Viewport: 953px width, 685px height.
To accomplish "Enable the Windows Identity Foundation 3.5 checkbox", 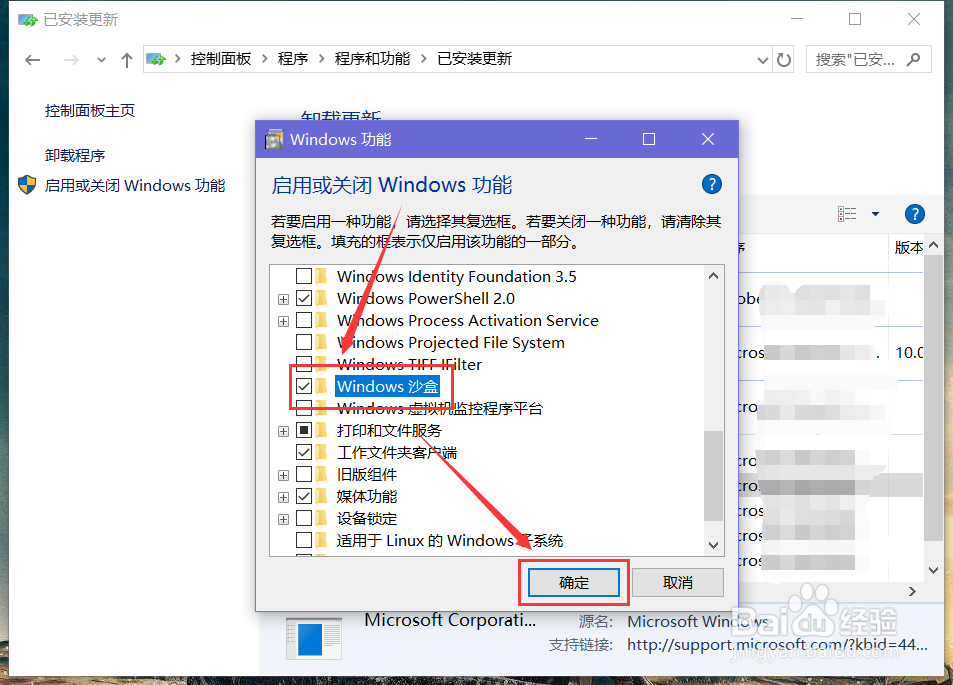I will click(x=302, y=276).
